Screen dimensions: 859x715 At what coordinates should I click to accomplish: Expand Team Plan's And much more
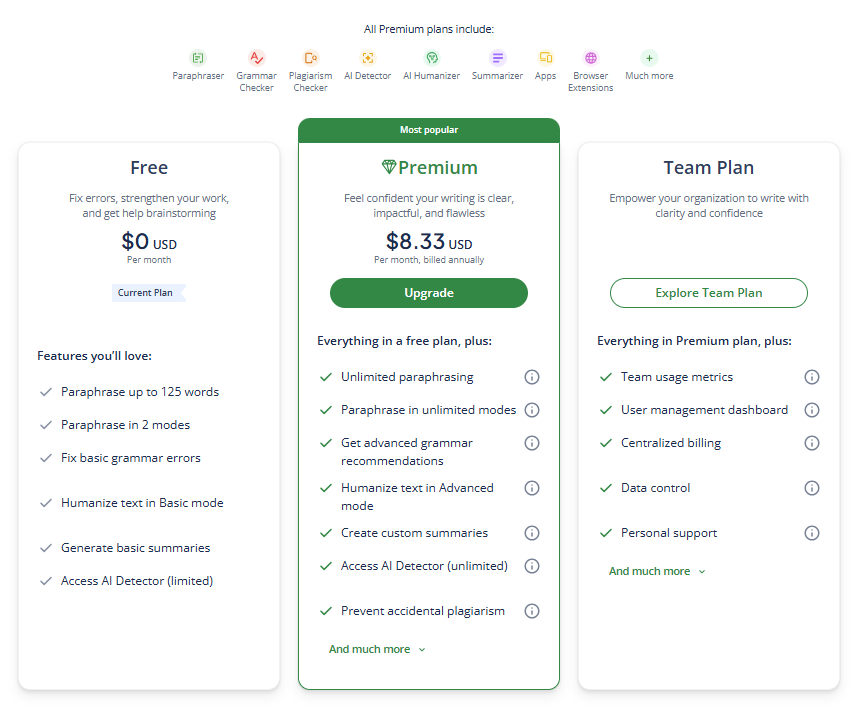point(657,571)
